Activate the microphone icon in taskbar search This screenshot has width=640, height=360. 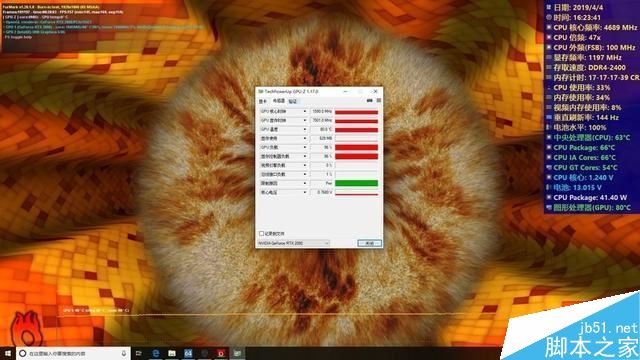coord(124,353)
